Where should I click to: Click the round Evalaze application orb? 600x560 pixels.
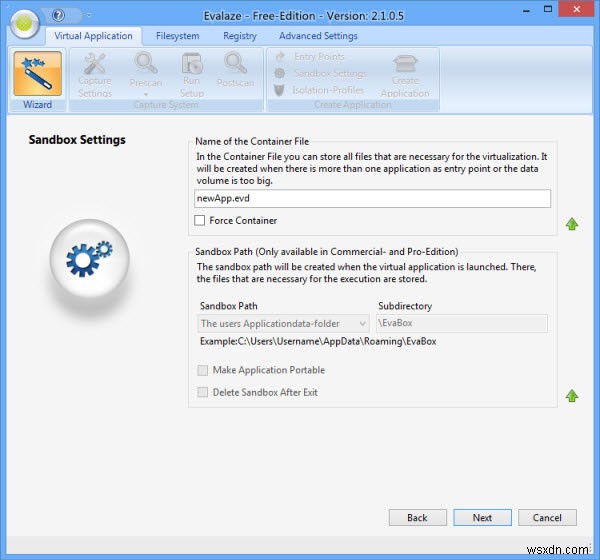25,24
